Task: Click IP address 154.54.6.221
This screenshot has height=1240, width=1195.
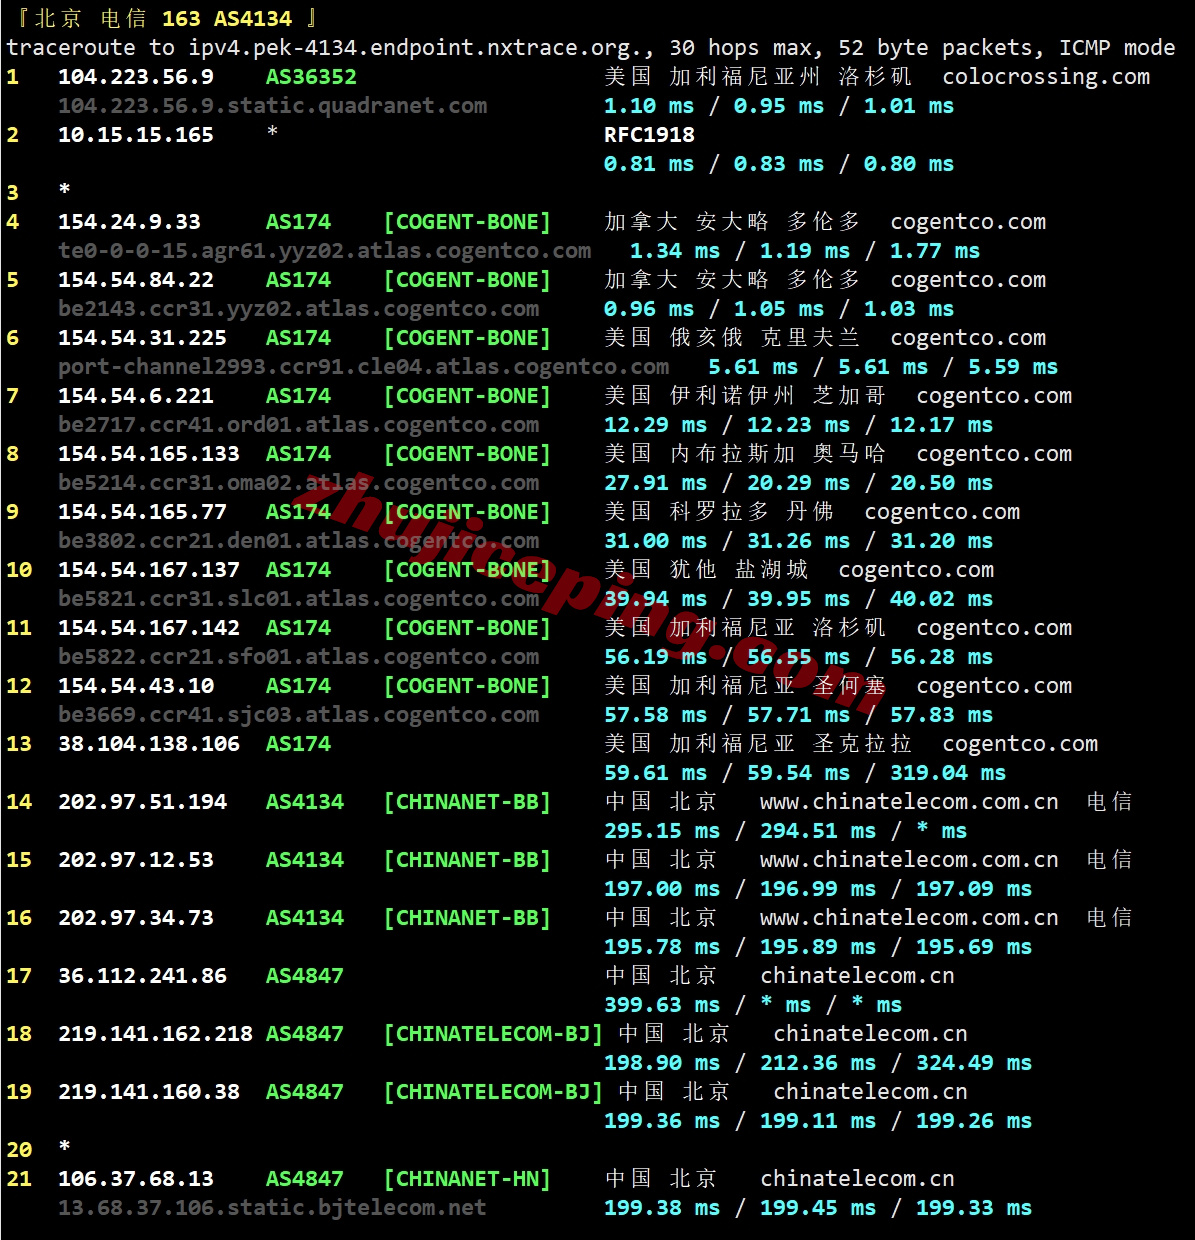Action: click(x=136, y=396)
